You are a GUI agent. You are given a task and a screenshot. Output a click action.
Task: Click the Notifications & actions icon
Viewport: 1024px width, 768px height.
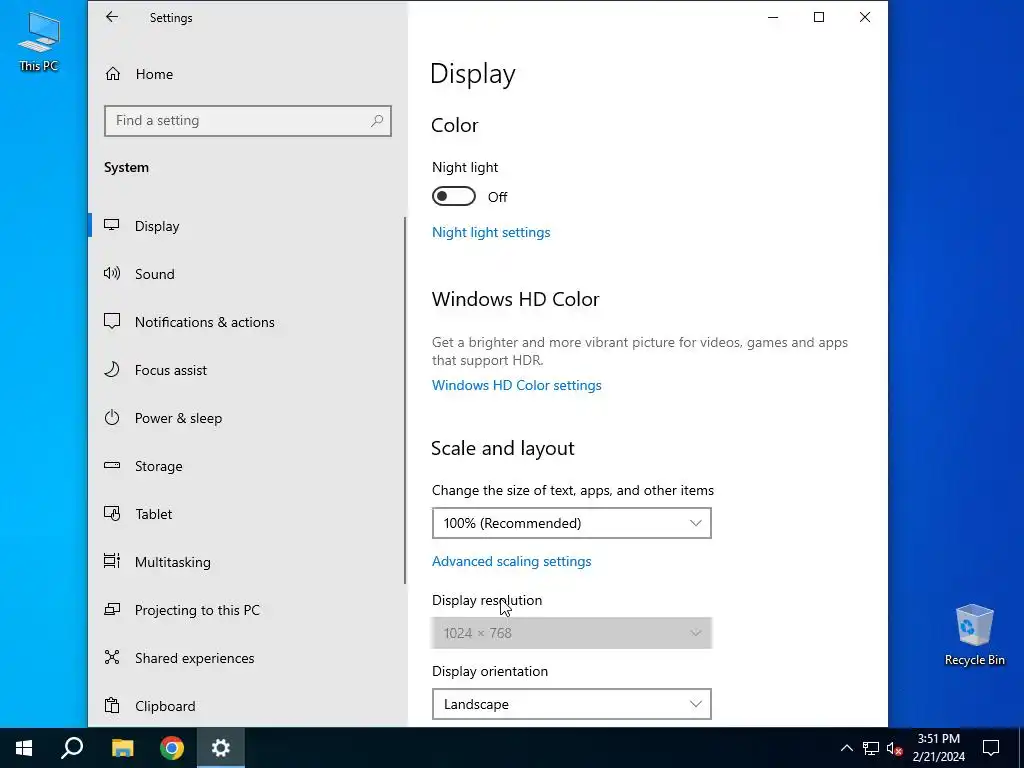112,321
